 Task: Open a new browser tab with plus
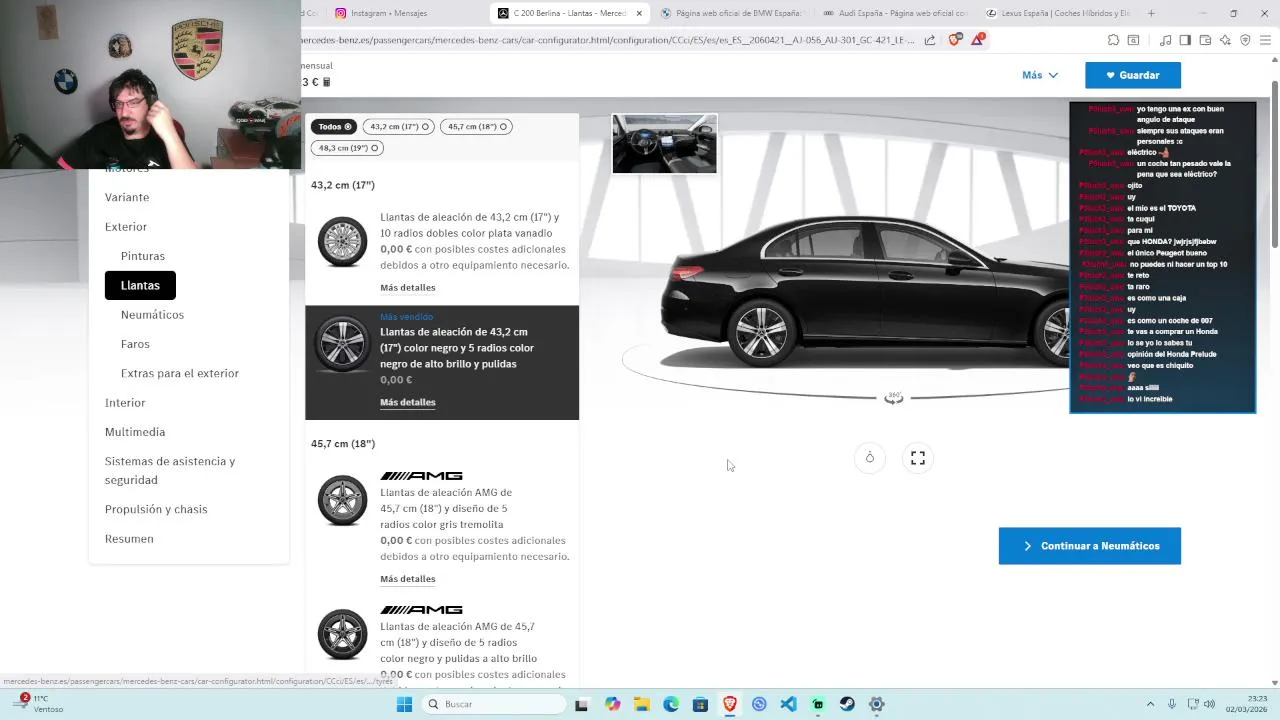pos(1151,13)
